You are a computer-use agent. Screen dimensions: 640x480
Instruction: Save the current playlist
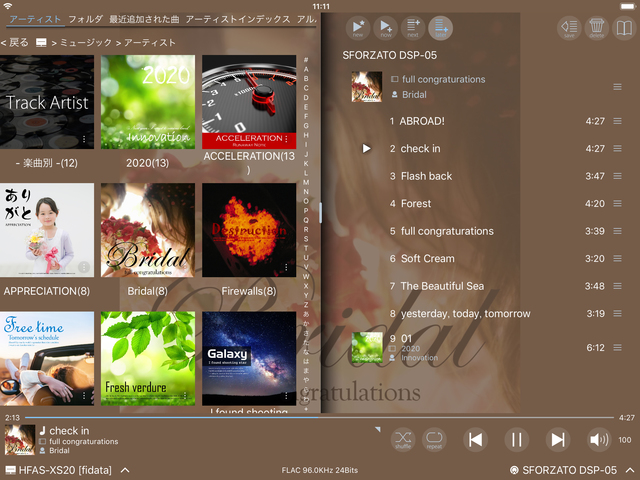[568, 28]
